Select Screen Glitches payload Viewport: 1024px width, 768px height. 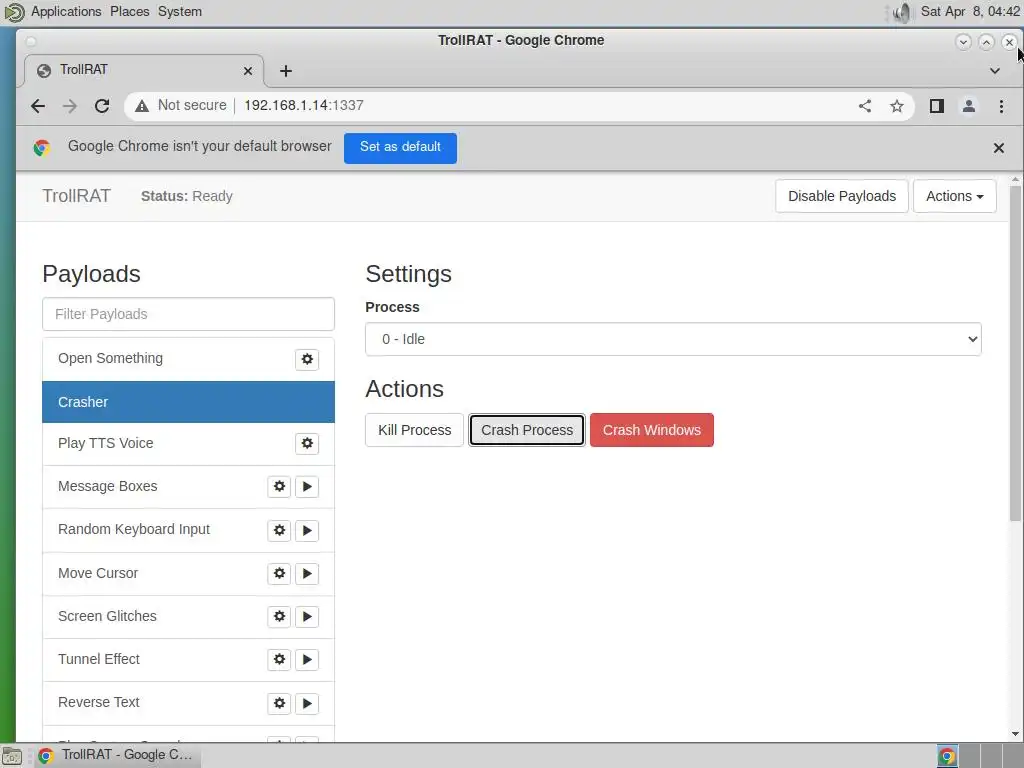click(188, 616)
